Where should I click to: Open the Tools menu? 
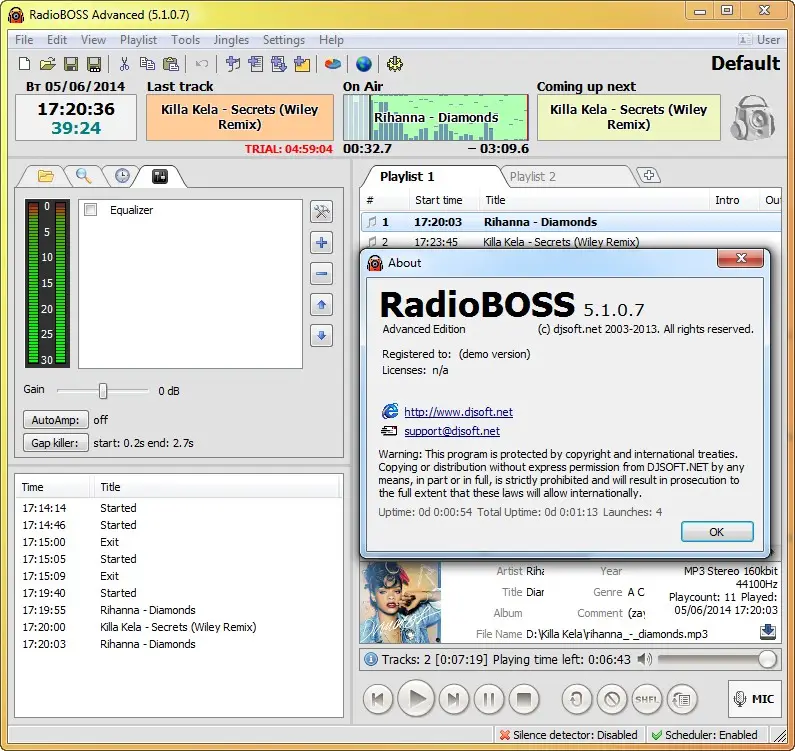[186, 40]
